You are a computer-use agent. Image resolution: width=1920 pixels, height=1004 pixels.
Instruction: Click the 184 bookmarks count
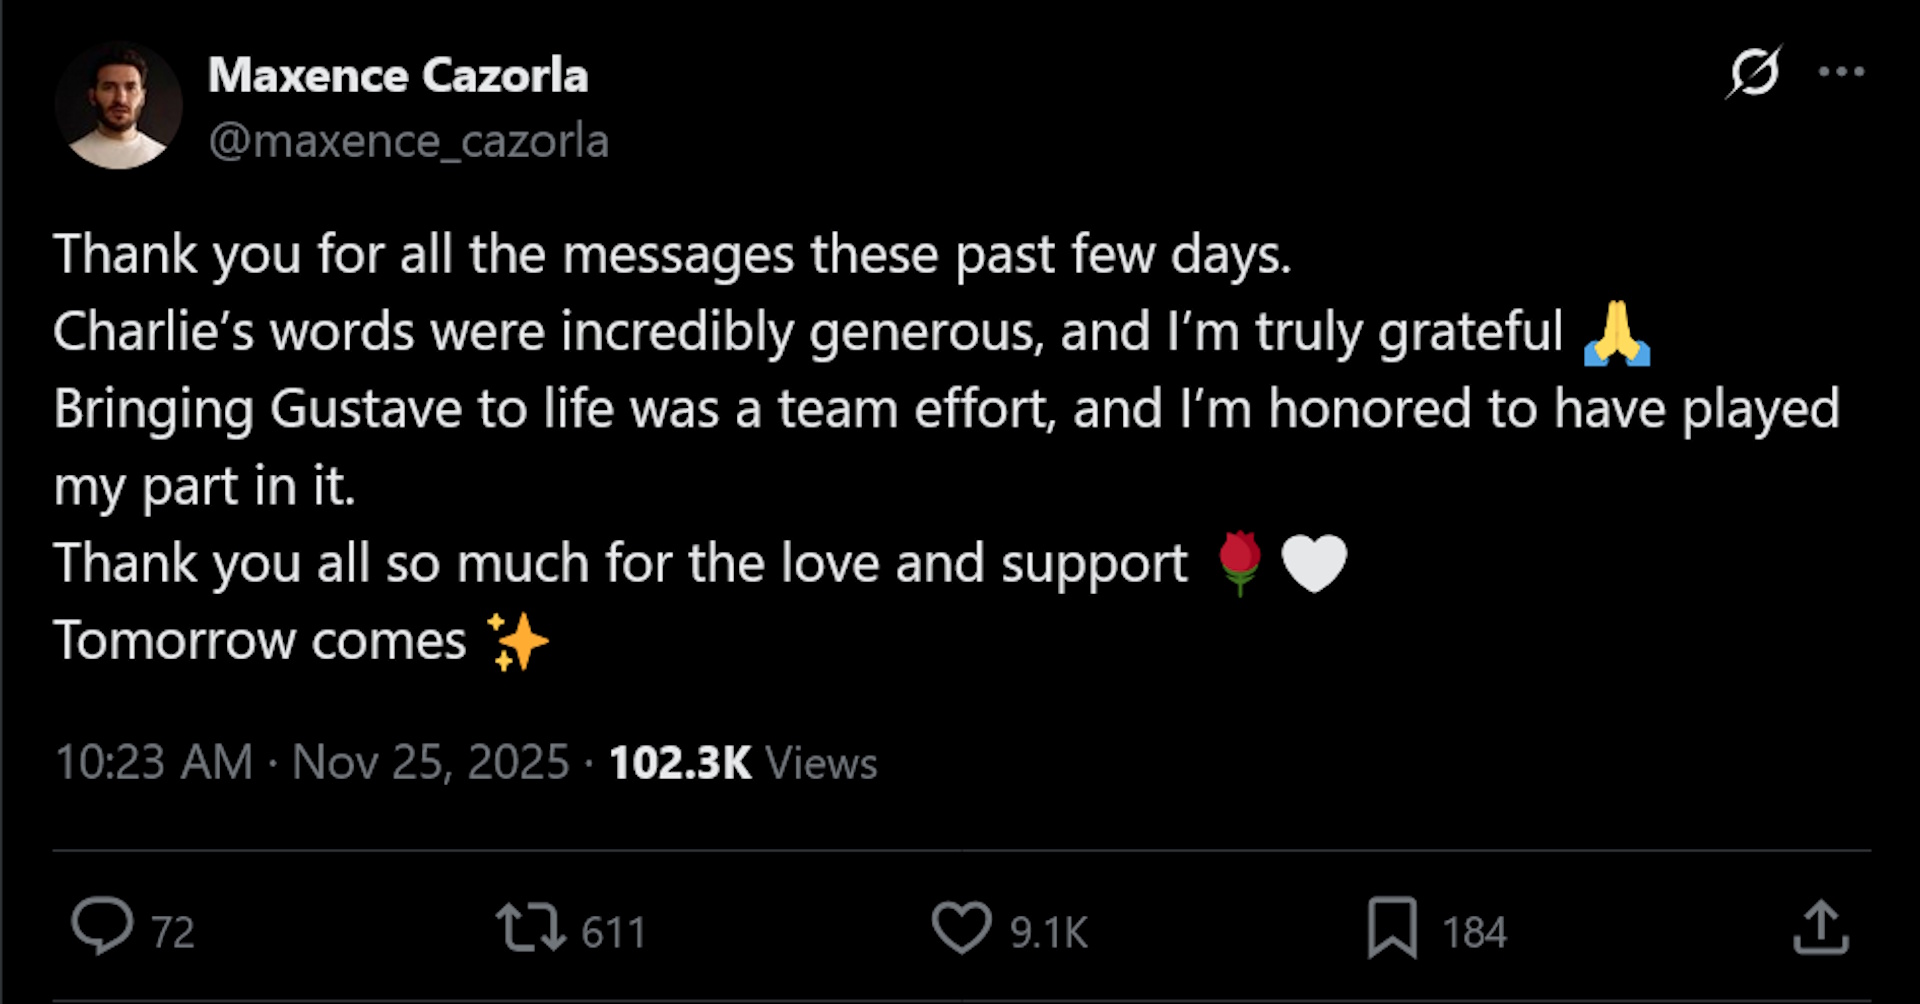coord(1474,932)
